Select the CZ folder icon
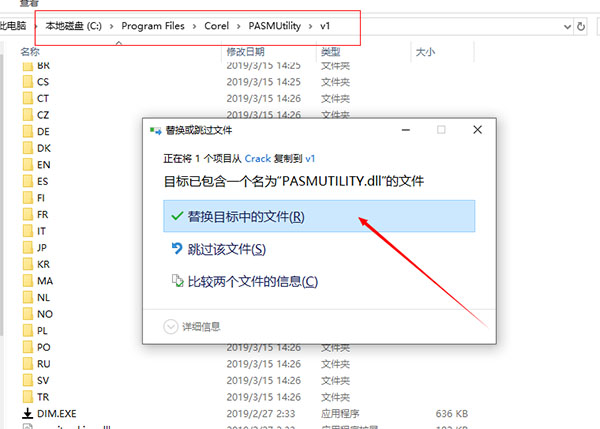600x429 pixels. click(28, 115)
